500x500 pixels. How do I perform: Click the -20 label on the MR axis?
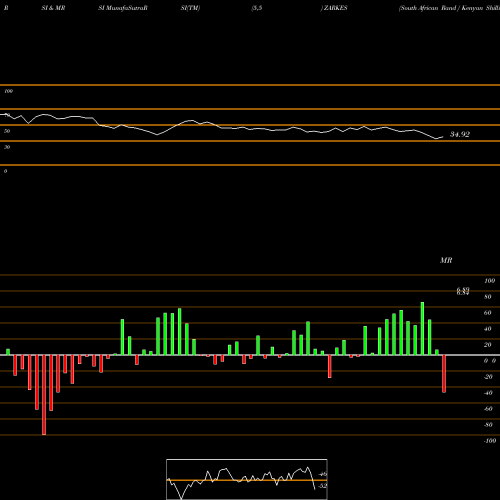point(488,377)
